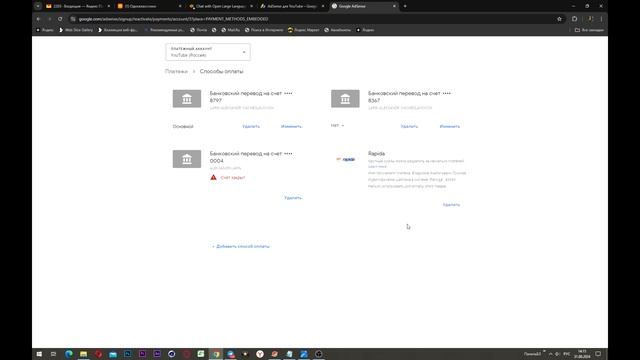Open the Windows Start menu
The image size is (640, 360).
tap(39, 354)
